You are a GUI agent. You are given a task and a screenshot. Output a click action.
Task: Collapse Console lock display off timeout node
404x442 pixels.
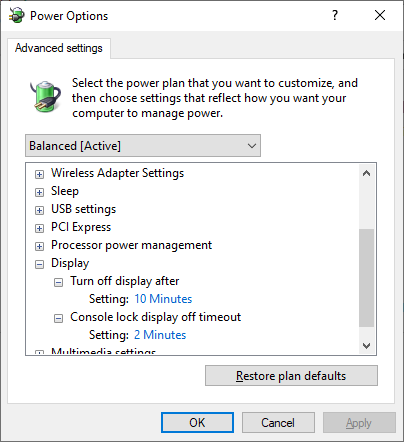58,318
